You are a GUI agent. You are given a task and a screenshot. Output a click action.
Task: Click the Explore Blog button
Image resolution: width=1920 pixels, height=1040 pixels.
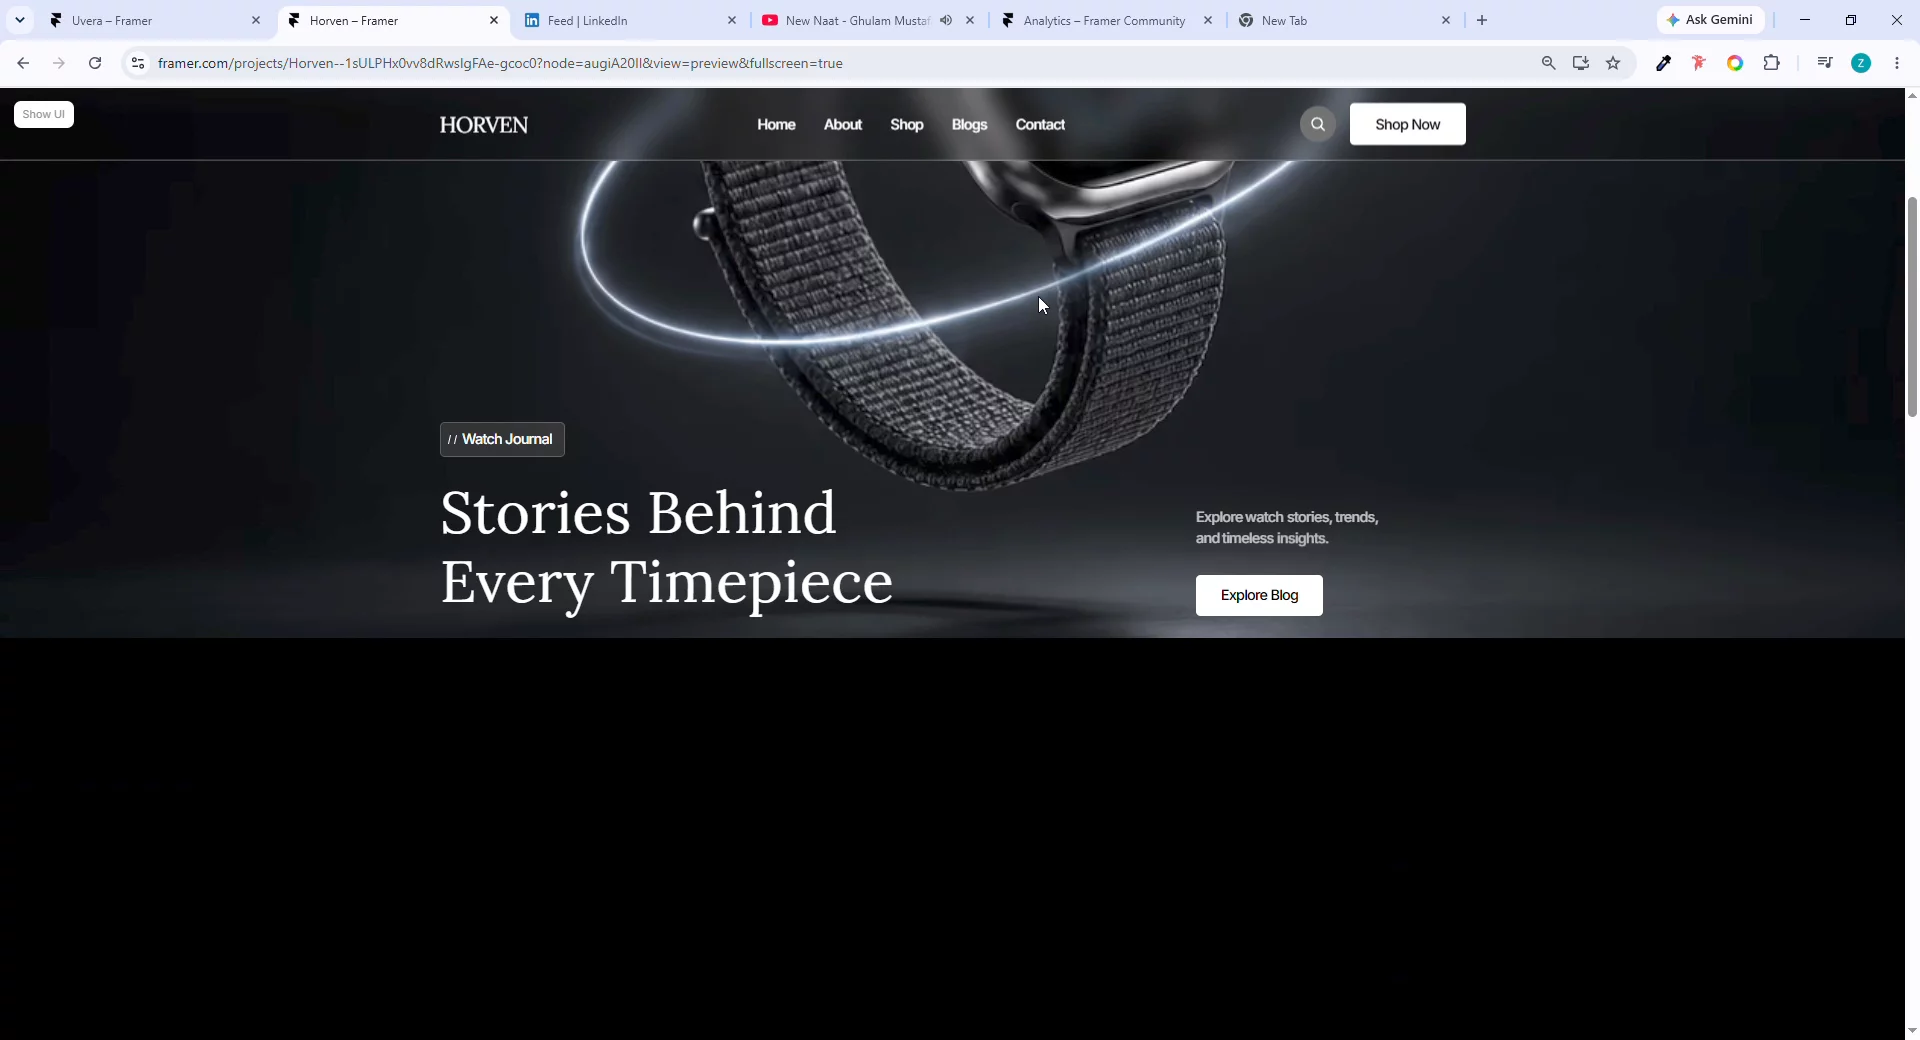(1259, 595)
